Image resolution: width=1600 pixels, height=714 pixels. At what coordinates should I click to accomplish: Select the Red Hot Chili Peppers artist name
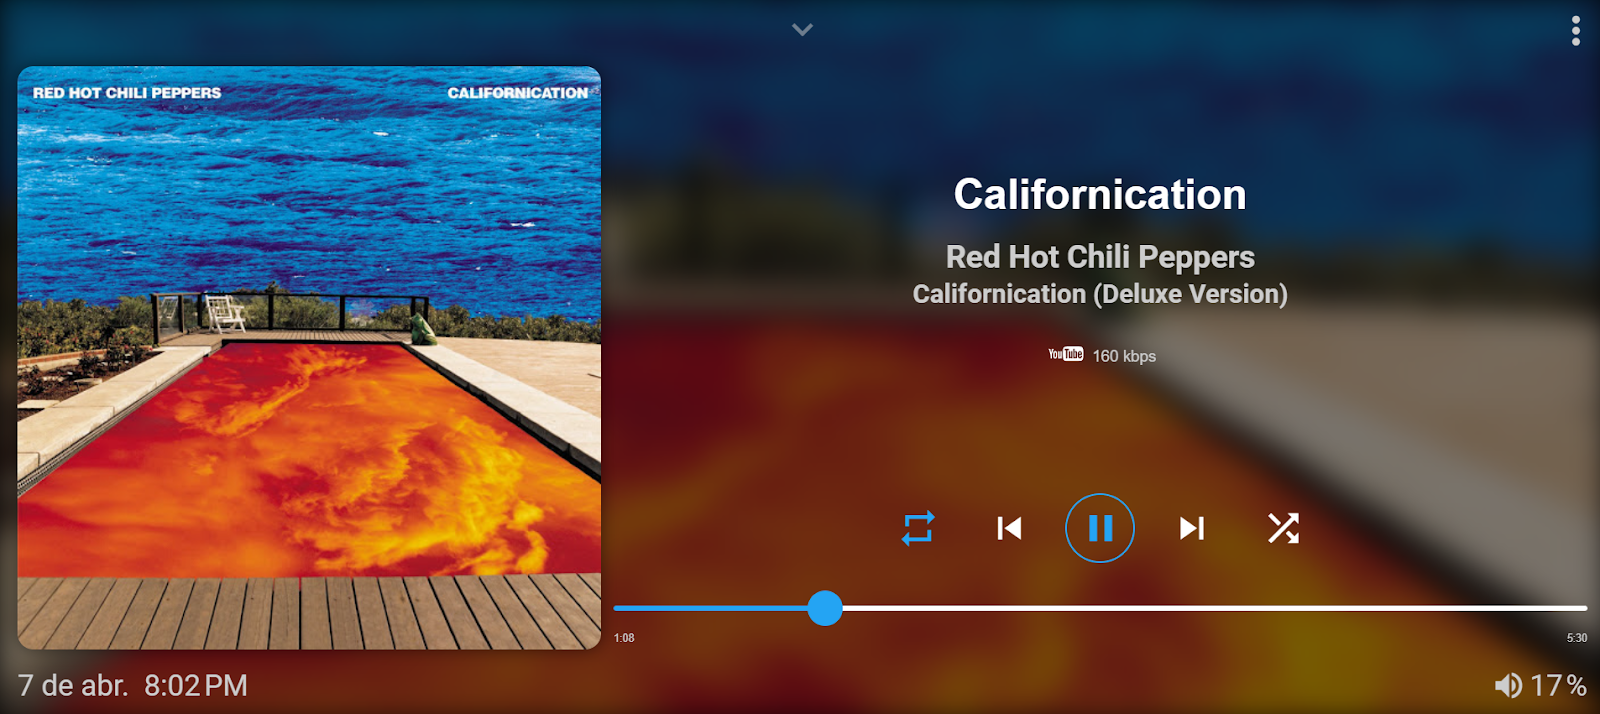1100,257
